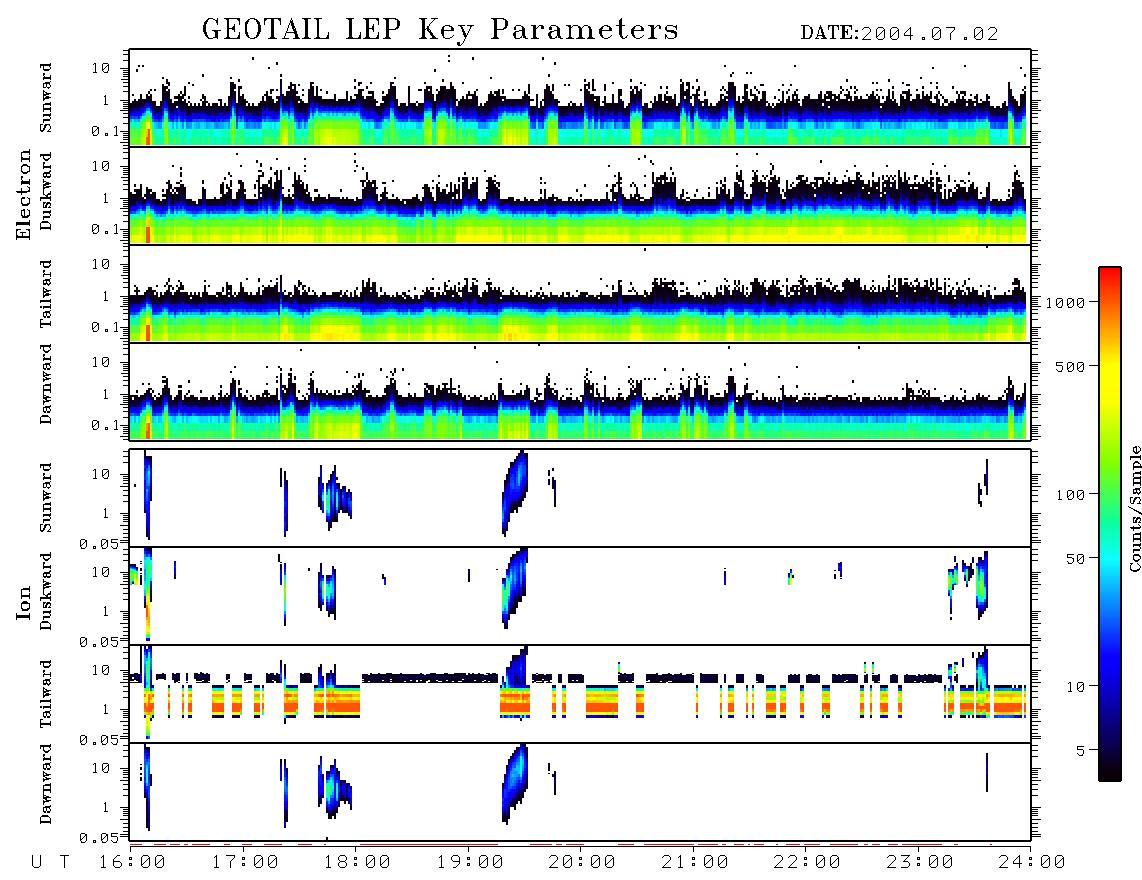This screenshot has width=1142, height=880.
Task: Select the DATE:2004.07.02 label
Action: [x=899, y=34]
